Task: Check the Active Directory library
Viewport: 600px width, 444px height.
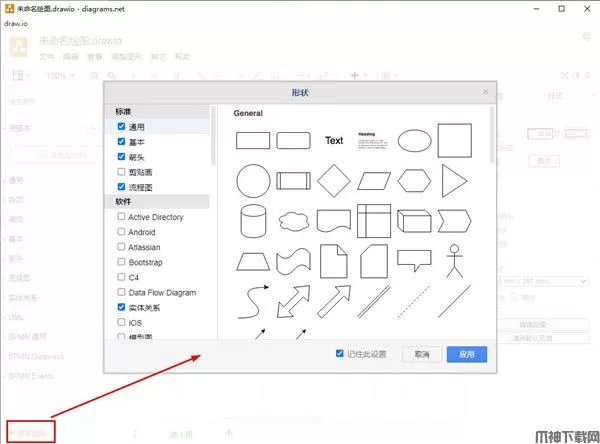Action: (x=122, y=217)
